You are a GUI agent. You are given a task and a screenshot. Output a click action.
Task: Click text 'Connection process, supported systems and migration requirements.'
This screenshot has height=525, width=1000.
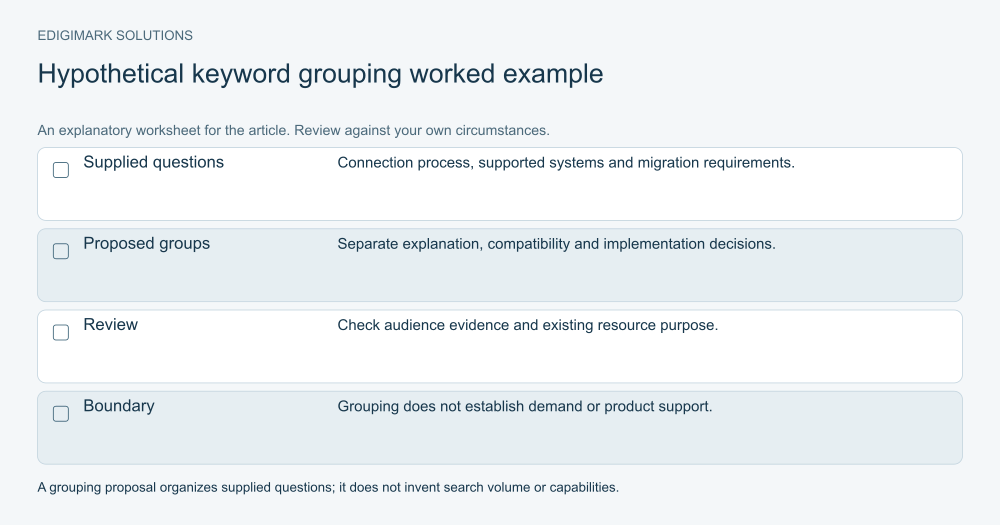pos(566,163)
